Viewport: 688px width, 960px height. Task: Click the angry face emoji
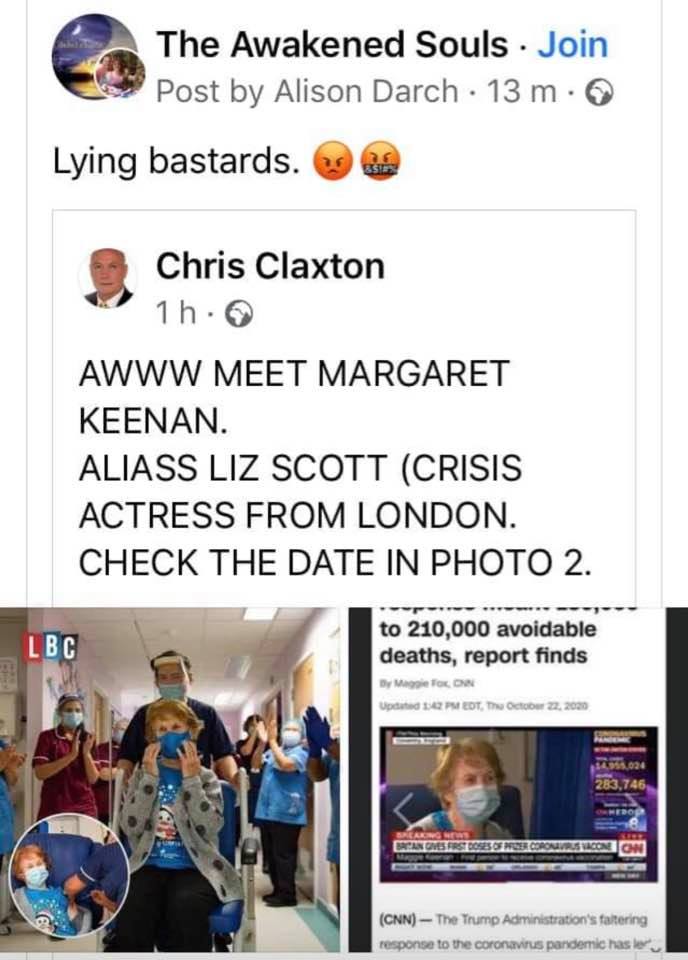332,162
